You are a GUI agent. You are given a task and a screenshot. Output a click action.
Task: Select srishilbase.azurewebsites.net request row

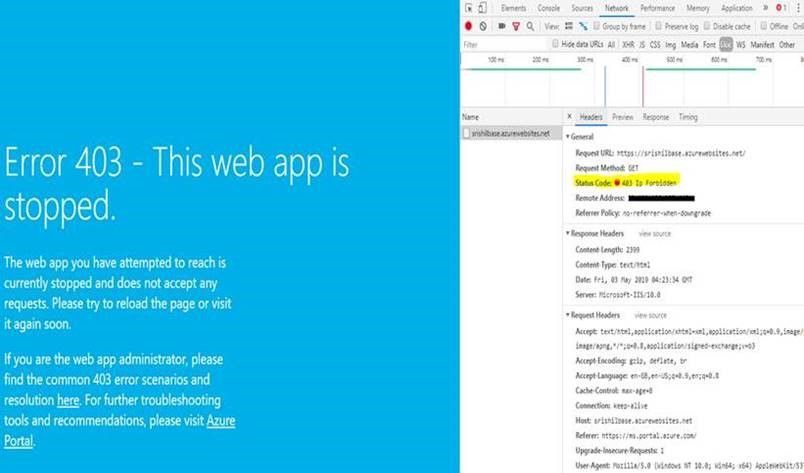click(x=511, y=133)
